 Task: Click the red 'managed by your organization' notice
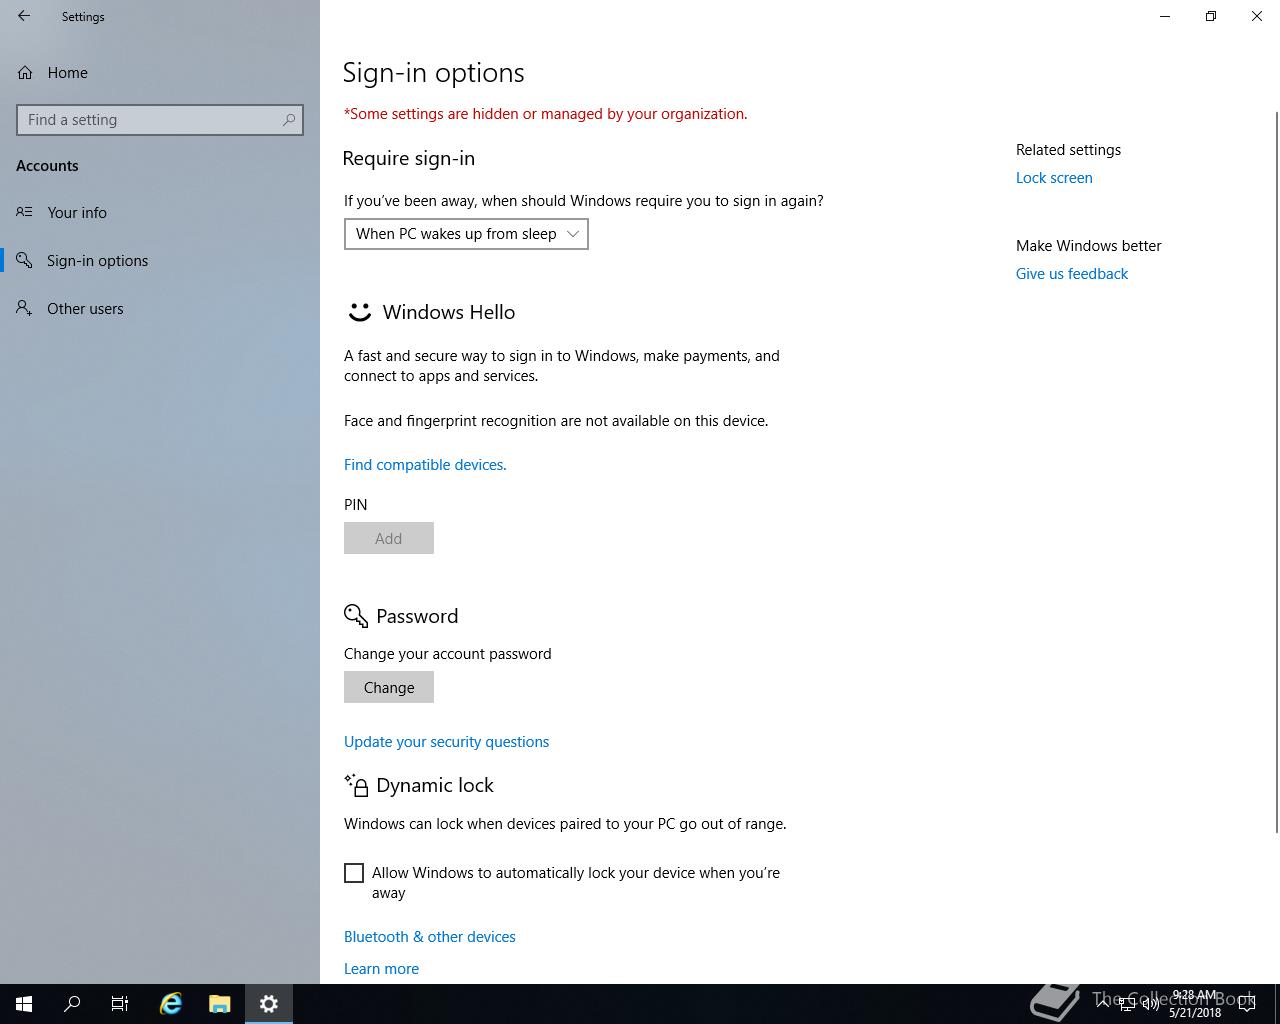tap(545, 114)
